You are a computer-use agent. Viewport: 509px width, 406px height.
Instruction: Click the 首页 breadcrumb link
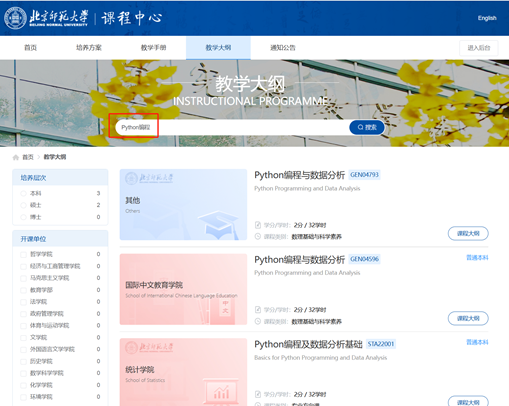pos(28,157)
